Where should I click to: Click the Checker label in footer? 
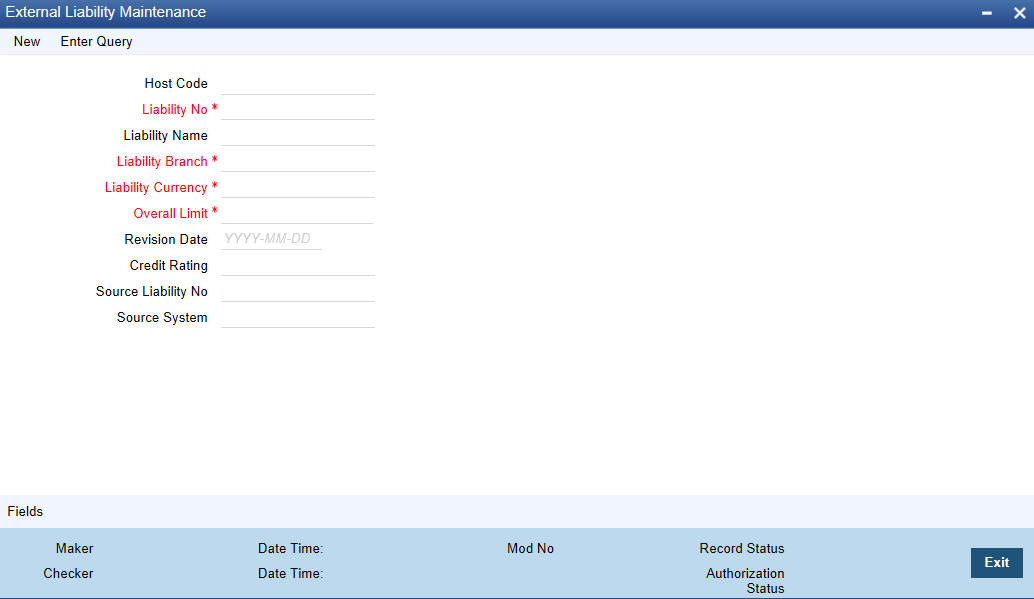pos(68,573)
